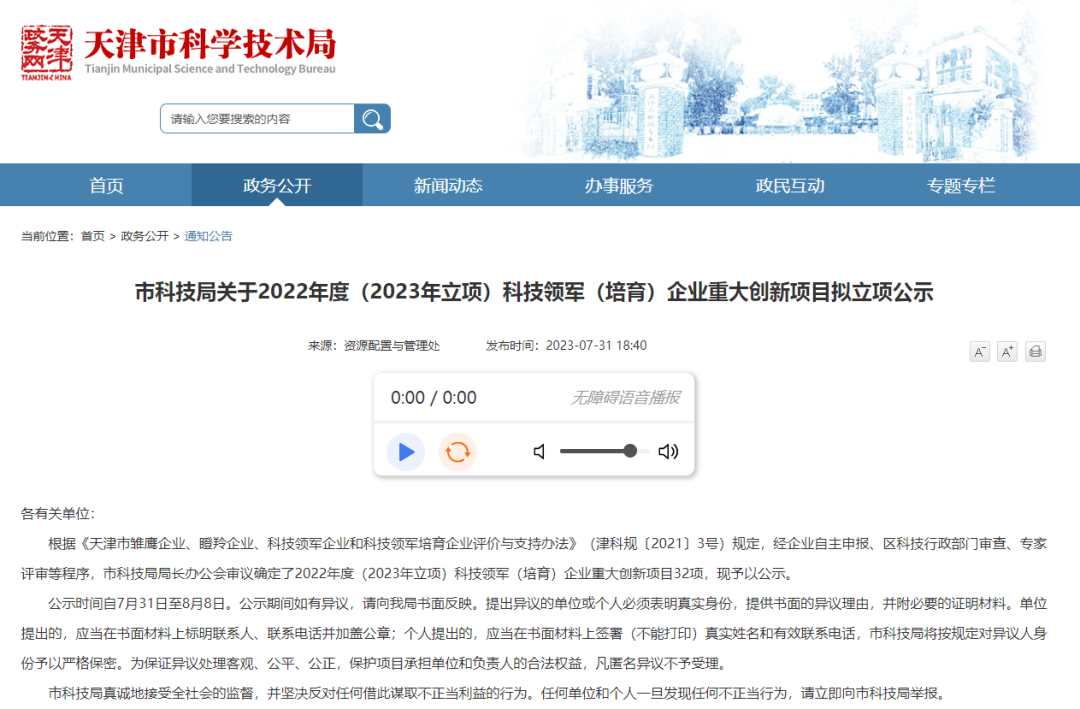The width and height of the screenshot is (1080, 709).
Task: Click the 首页 breadcrumb link
Action: point(93,236)
